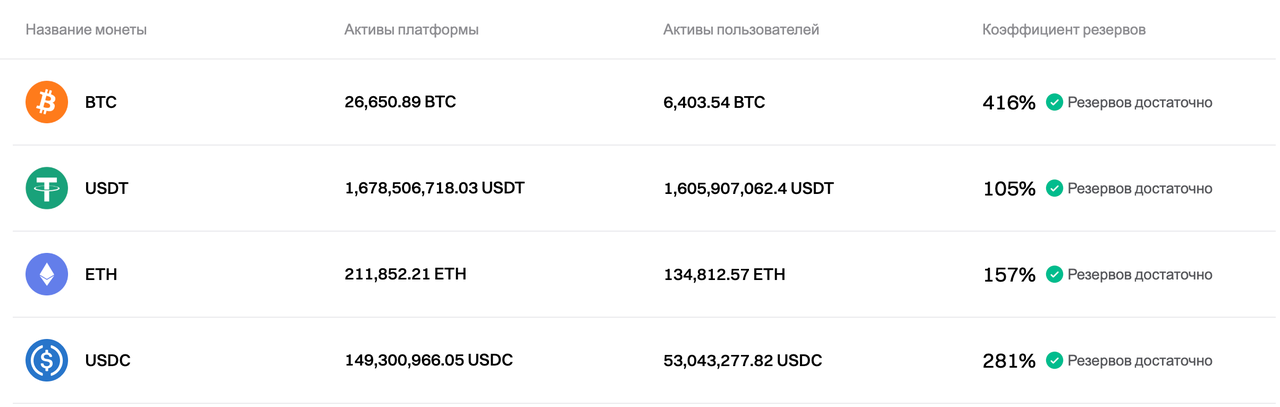This screenshot has height=407, width=1280.
Task: Select platform assets value 26,650.89 BTC
Action: click(400, 102)
